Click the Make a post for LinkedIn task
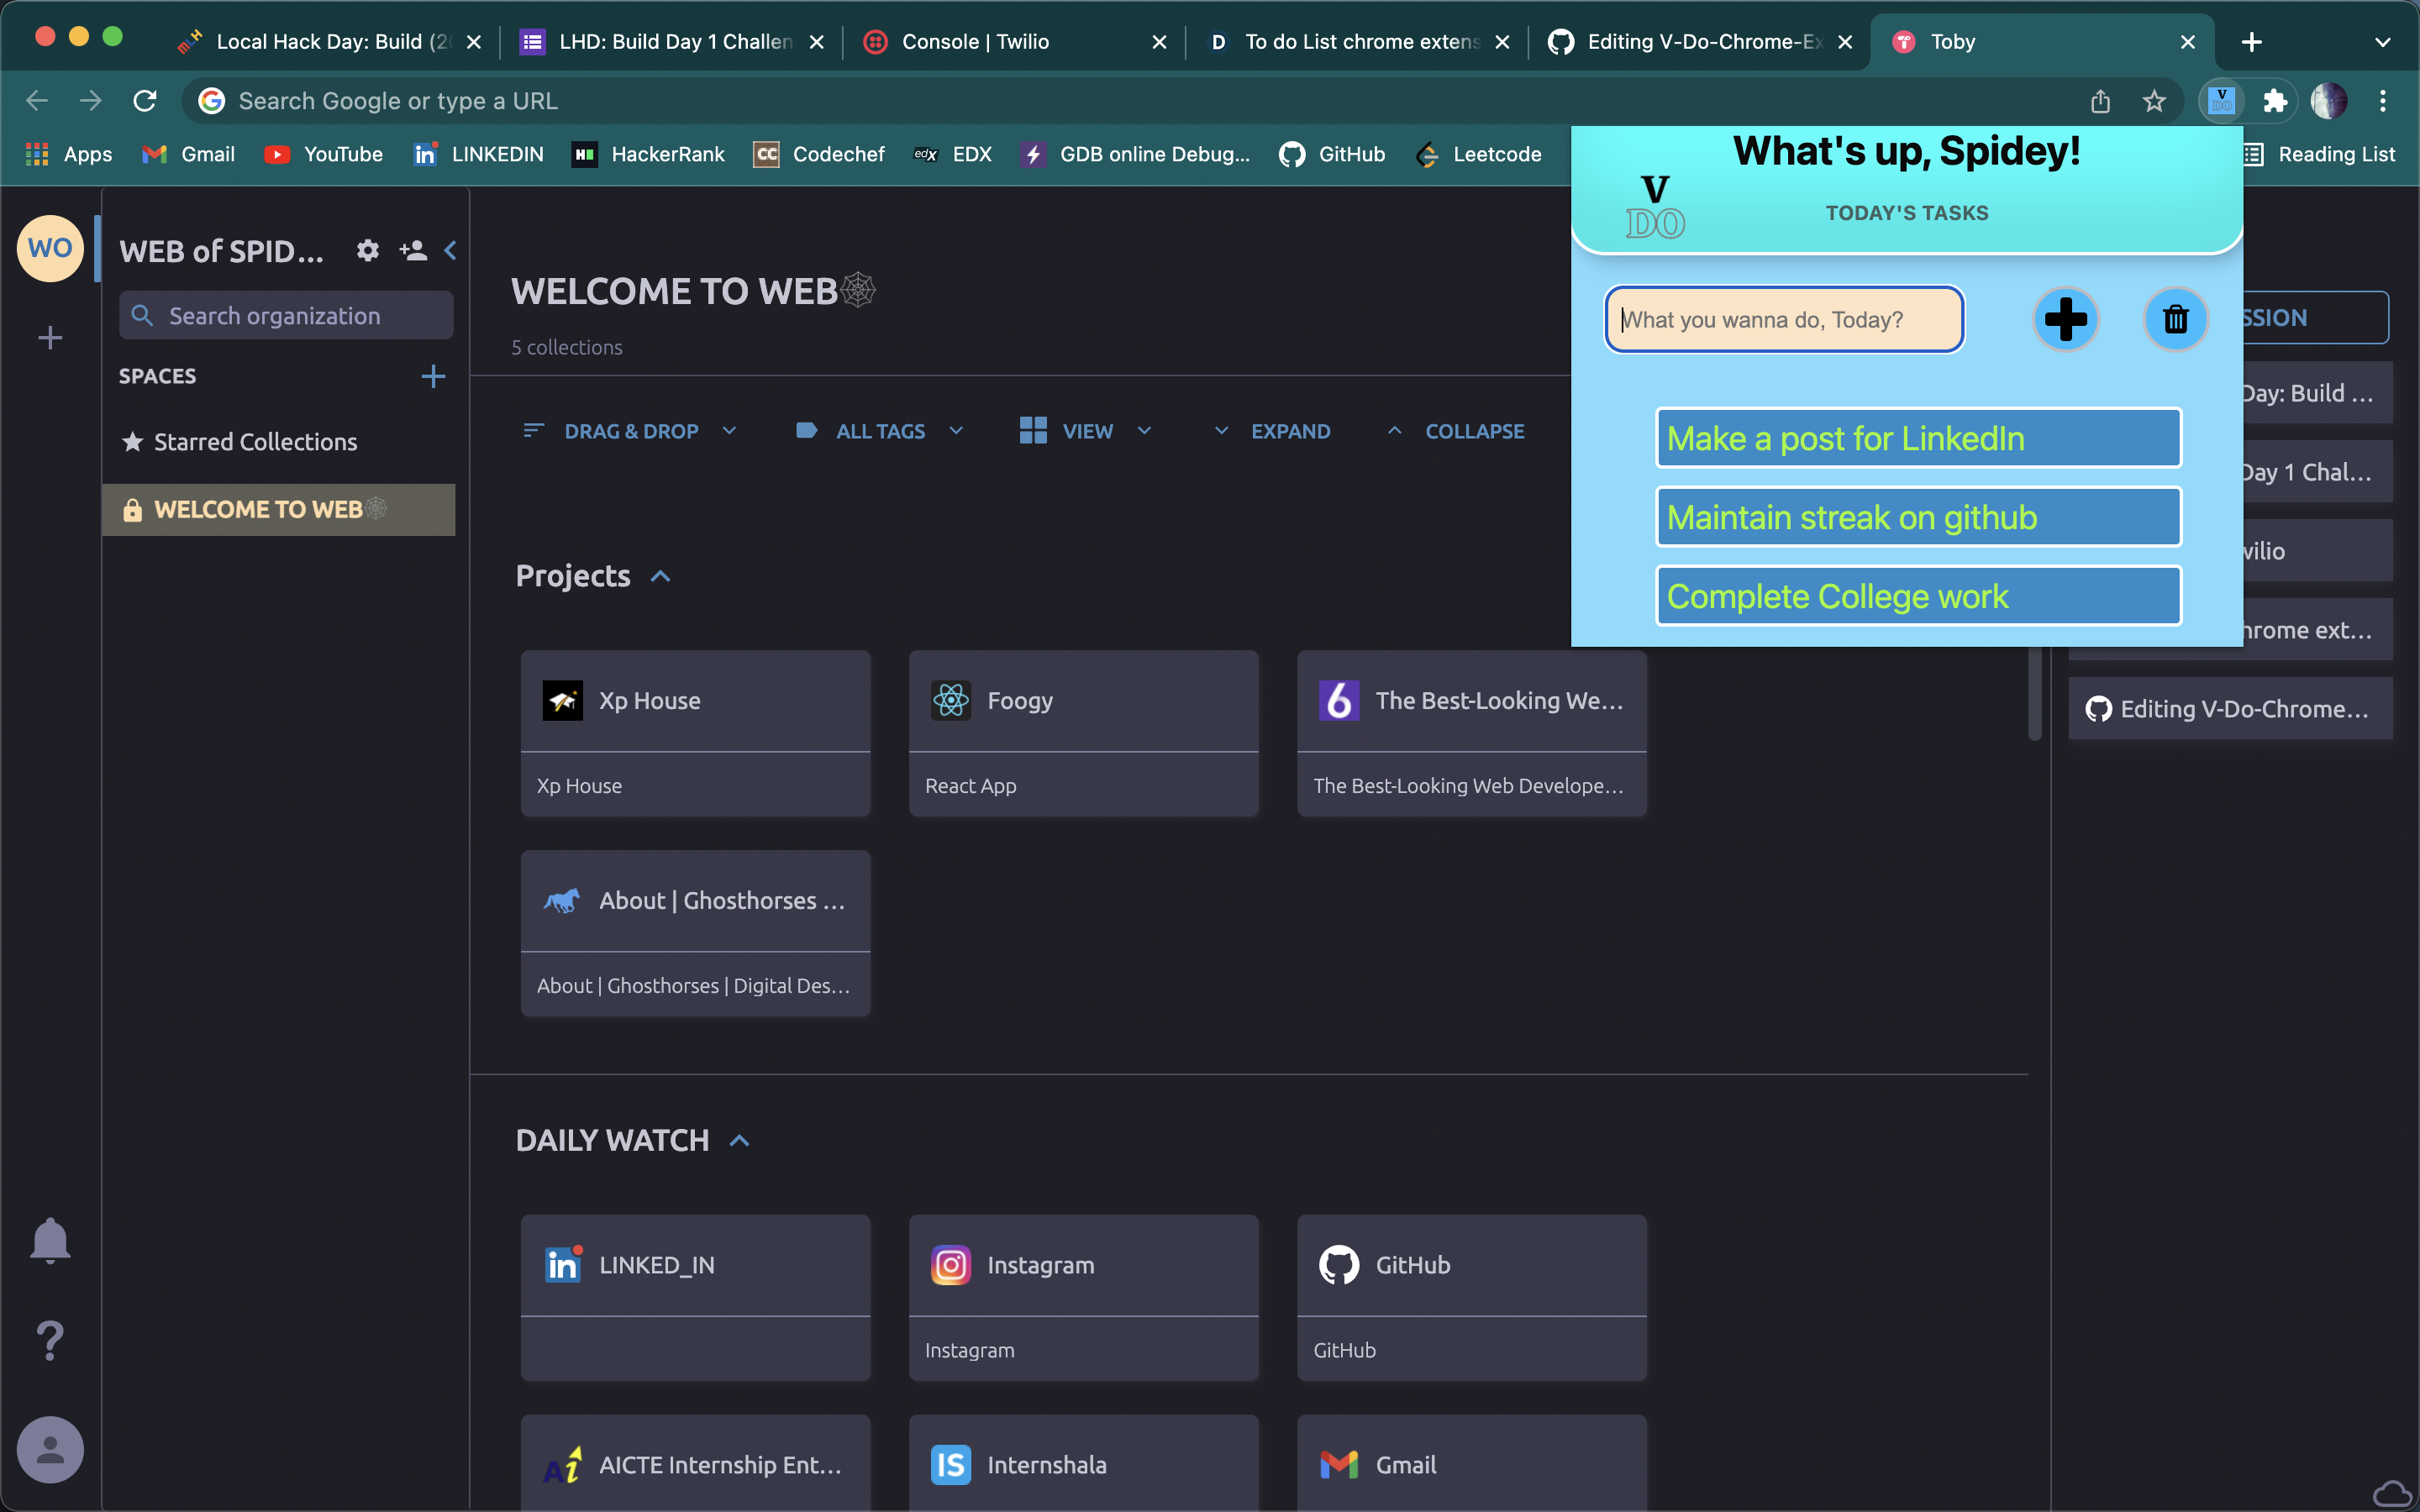Viewport: 2420px width, 1512px height. click(x=1918, y=438)
